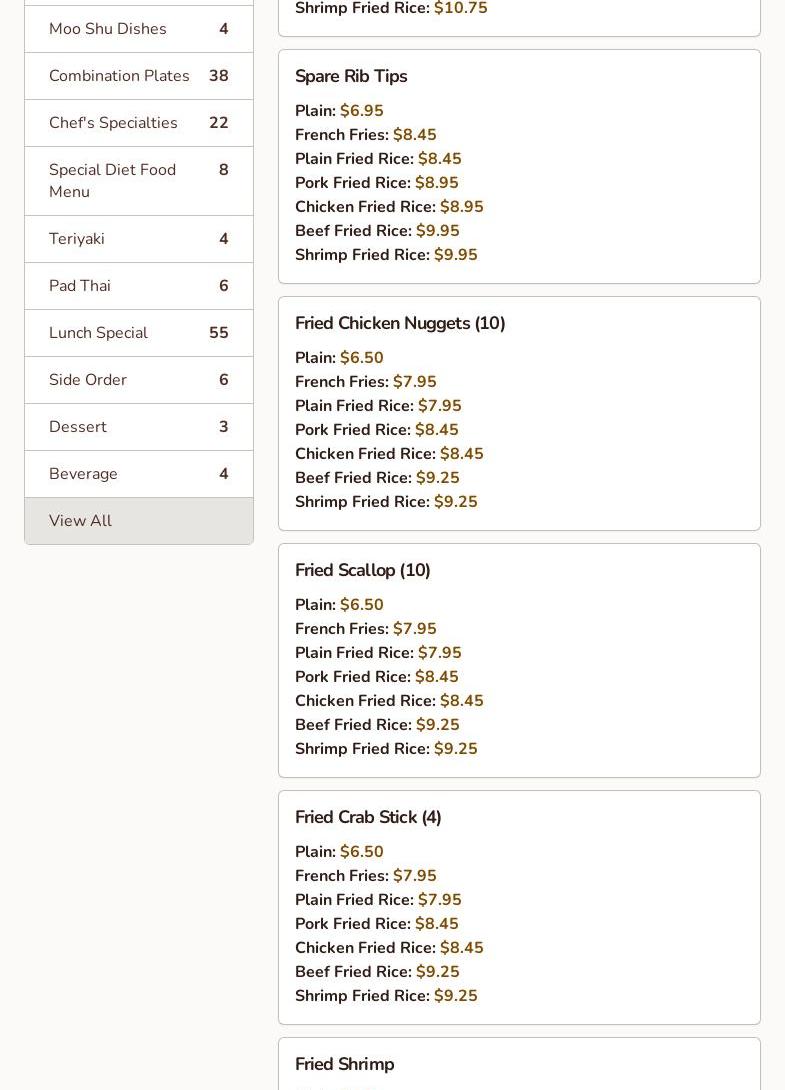
Task: Open the Fried Shrimp menu item
Action: click(x=345, y=1064)
